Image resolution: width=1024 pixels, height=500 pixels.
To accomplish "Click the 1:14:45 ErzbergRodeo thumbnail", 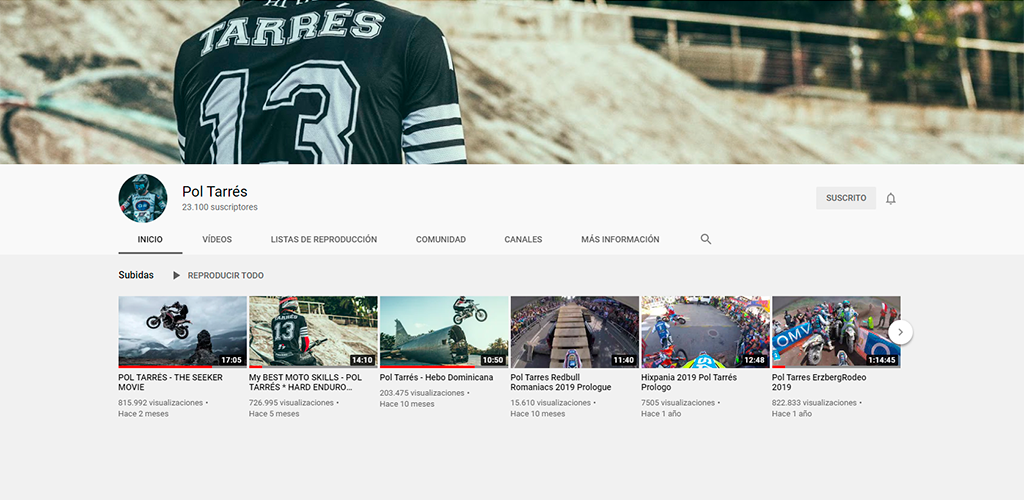I will tap(836, 332).
